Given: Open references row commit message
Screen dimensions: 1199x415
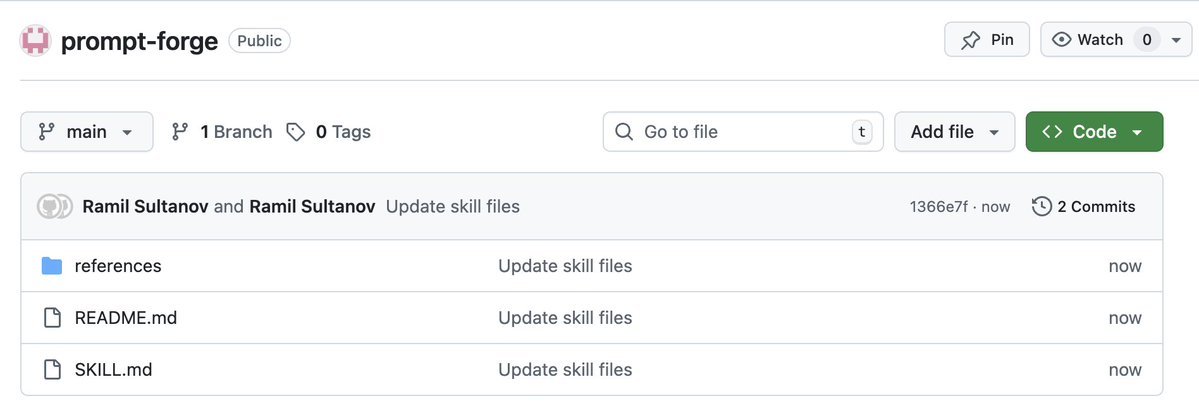Looking at the screenshot, I should (565, 266).
